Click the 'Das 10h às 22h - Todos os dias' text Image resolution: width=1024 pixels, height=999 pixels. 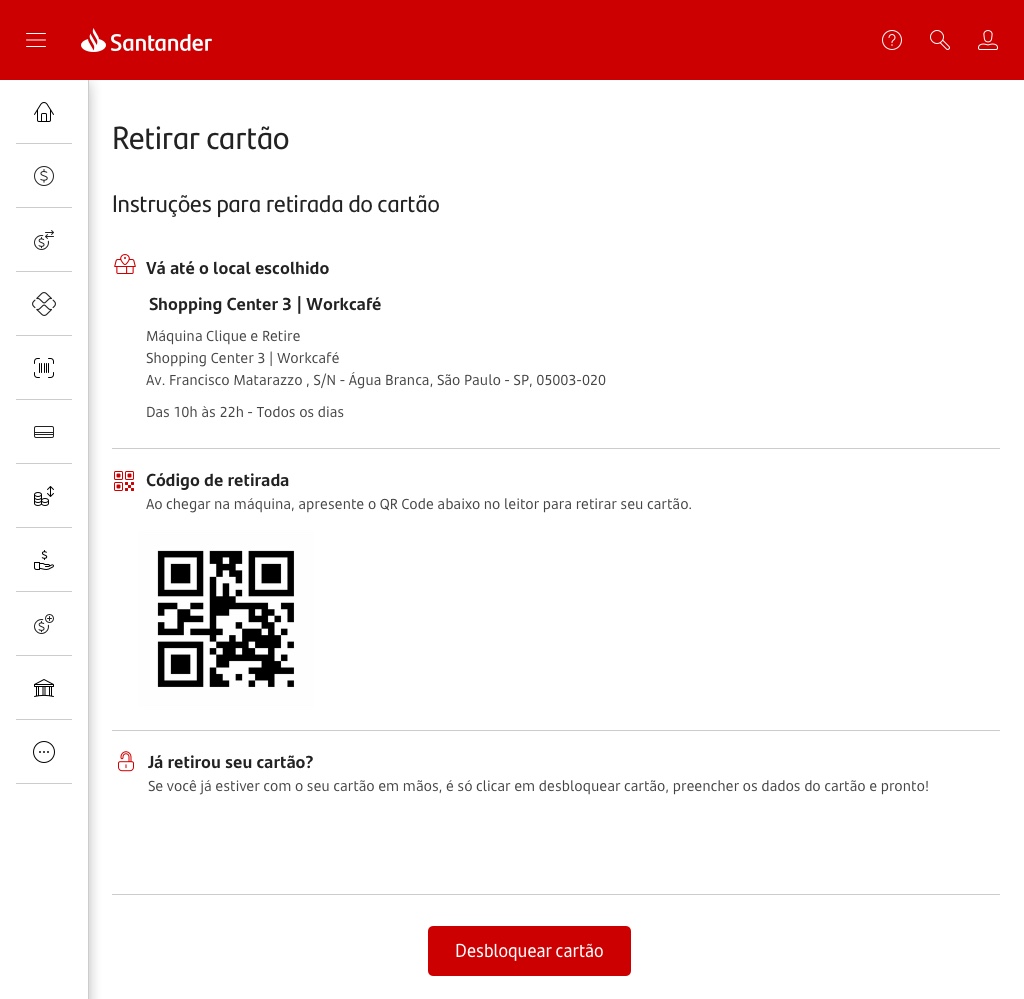tap(245, 412)
